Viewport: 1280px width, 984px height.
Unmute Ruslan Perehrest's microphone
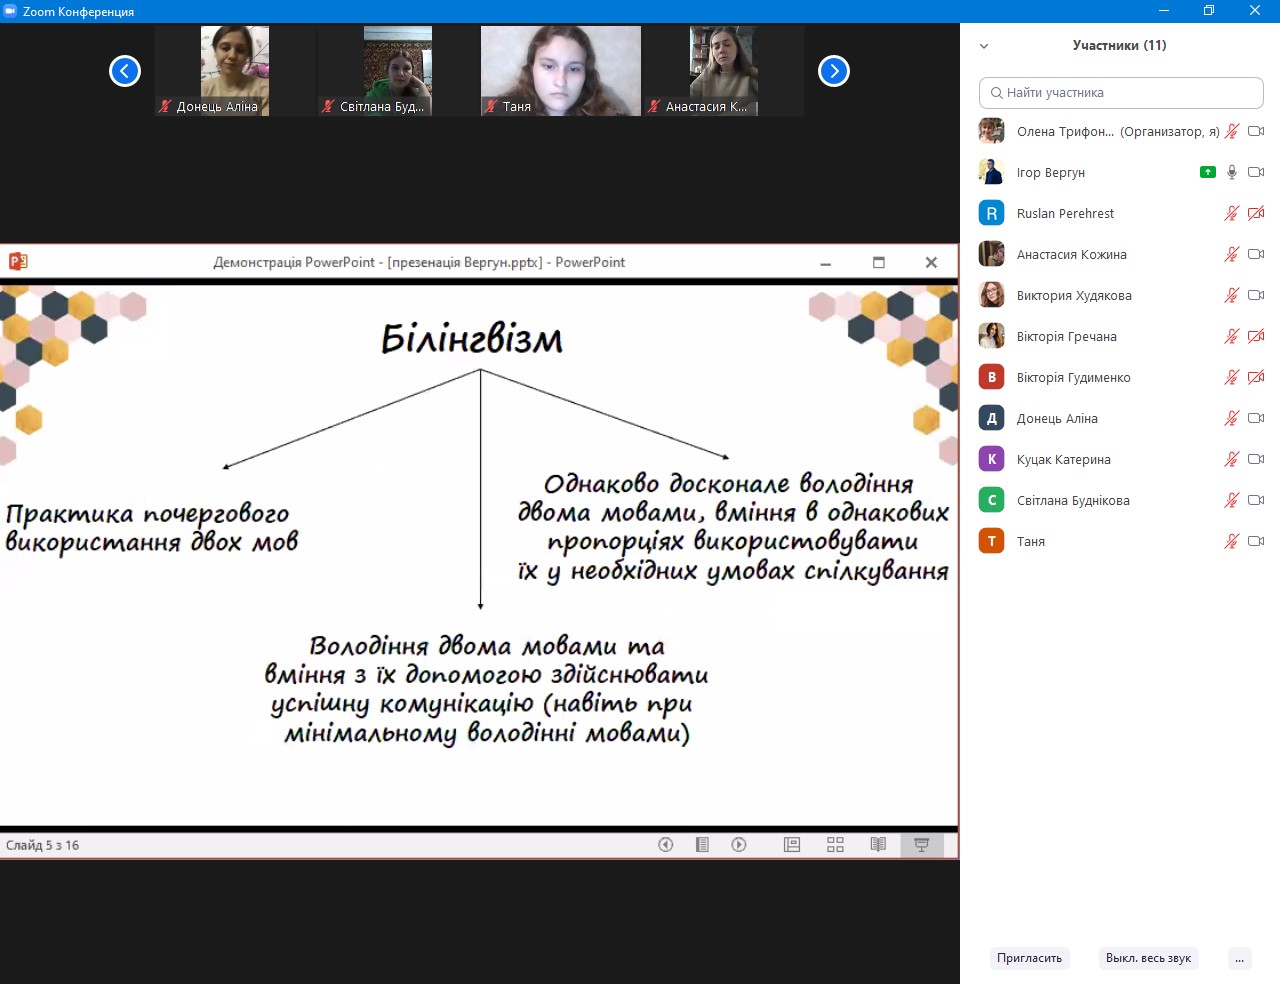[x=1232, y=213]
